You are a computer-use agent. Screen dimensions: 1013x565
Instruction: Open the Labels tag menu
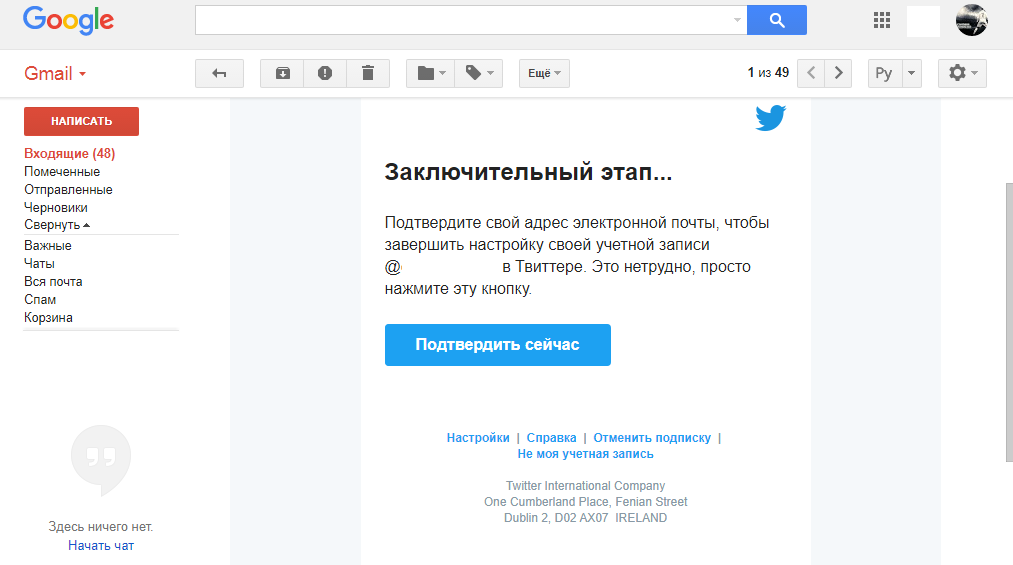coord(479,73)
